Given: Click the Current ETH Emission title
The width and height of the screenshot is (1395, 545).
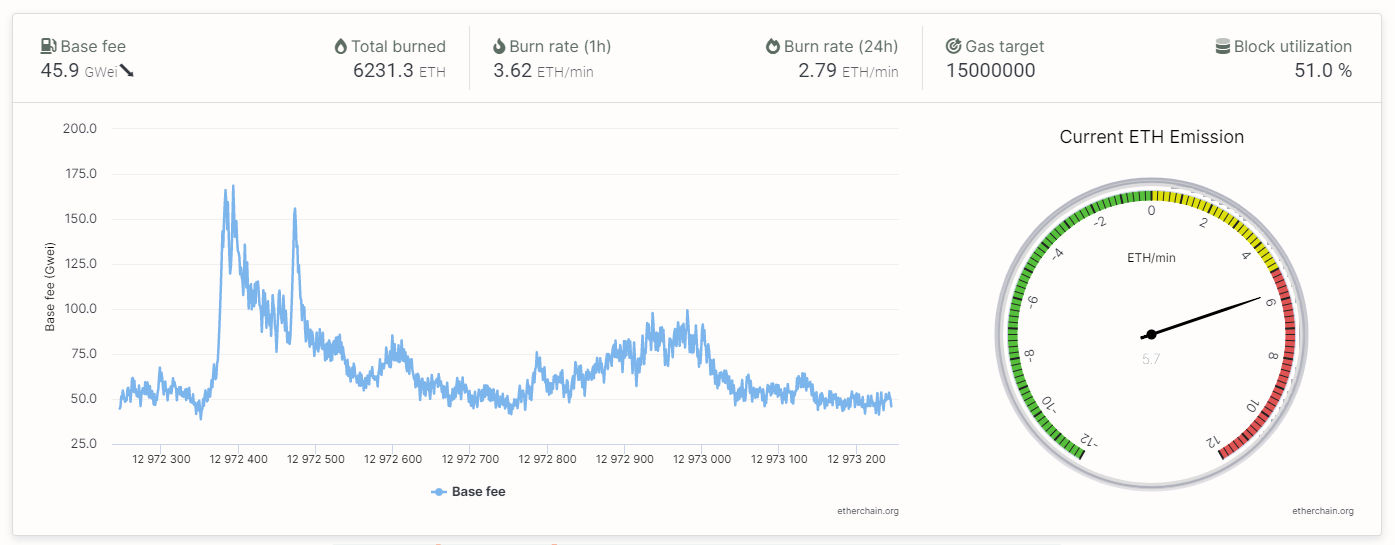Looking at the screenshot, I should click(x=1152, y=137).
